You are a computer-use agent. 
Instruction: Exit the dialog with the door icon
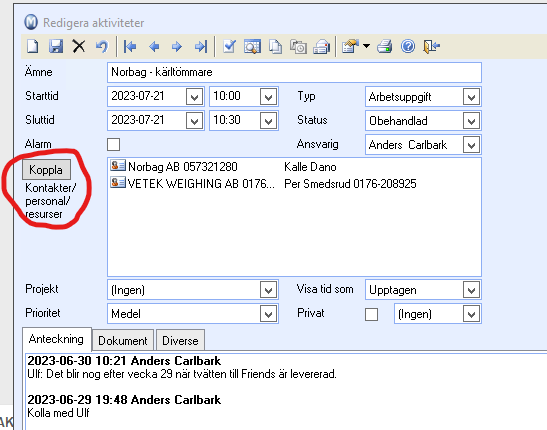431,46
